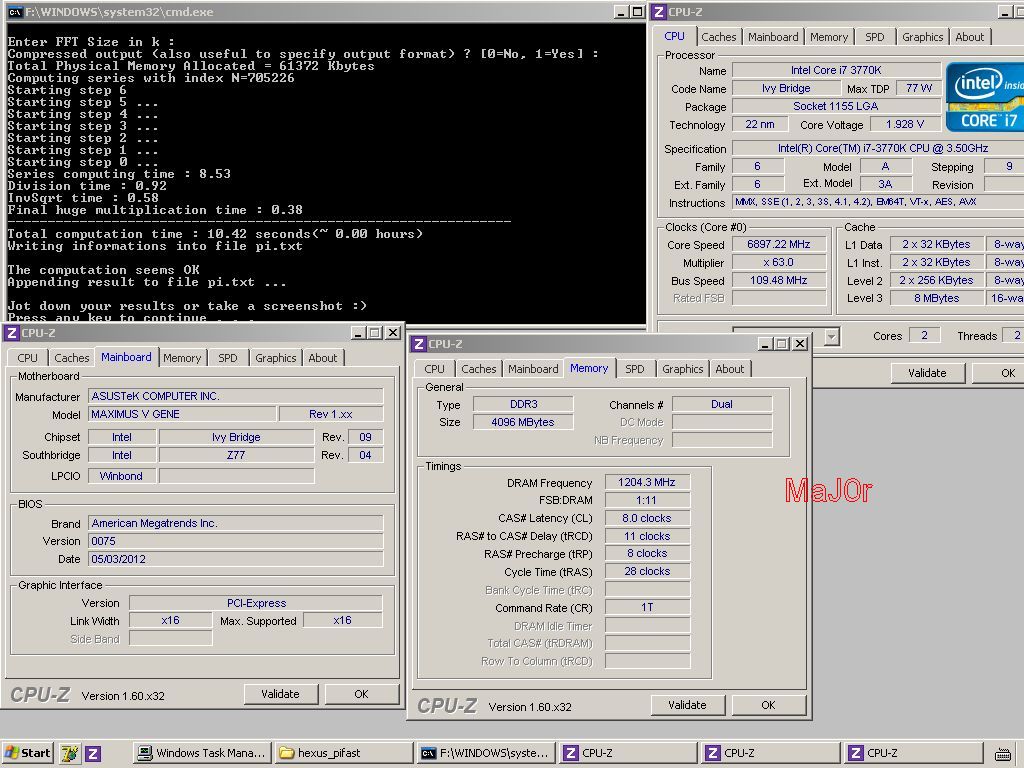Screen dimensions: 1024x768
Task: Switch to CPU tab in the Mainboard window
Action: tap(27, 358)
